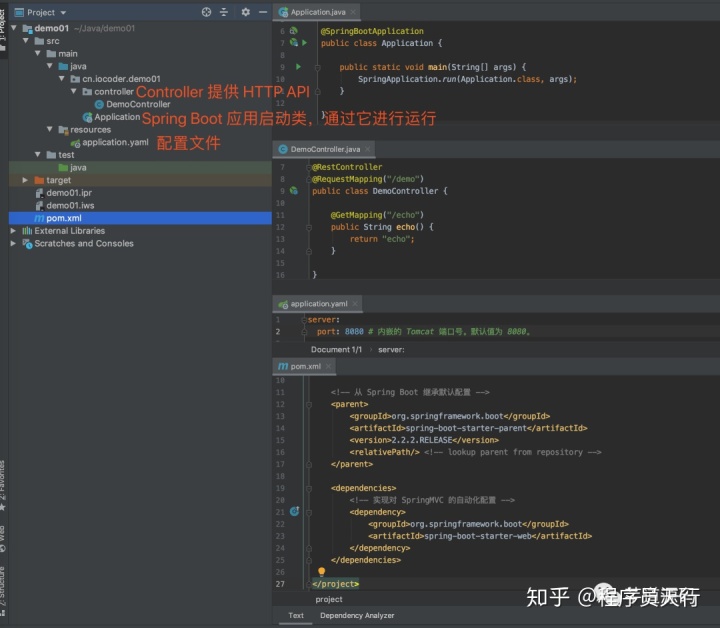Click Spring bean gutter icon beside DemoController class

coord(294,191)
